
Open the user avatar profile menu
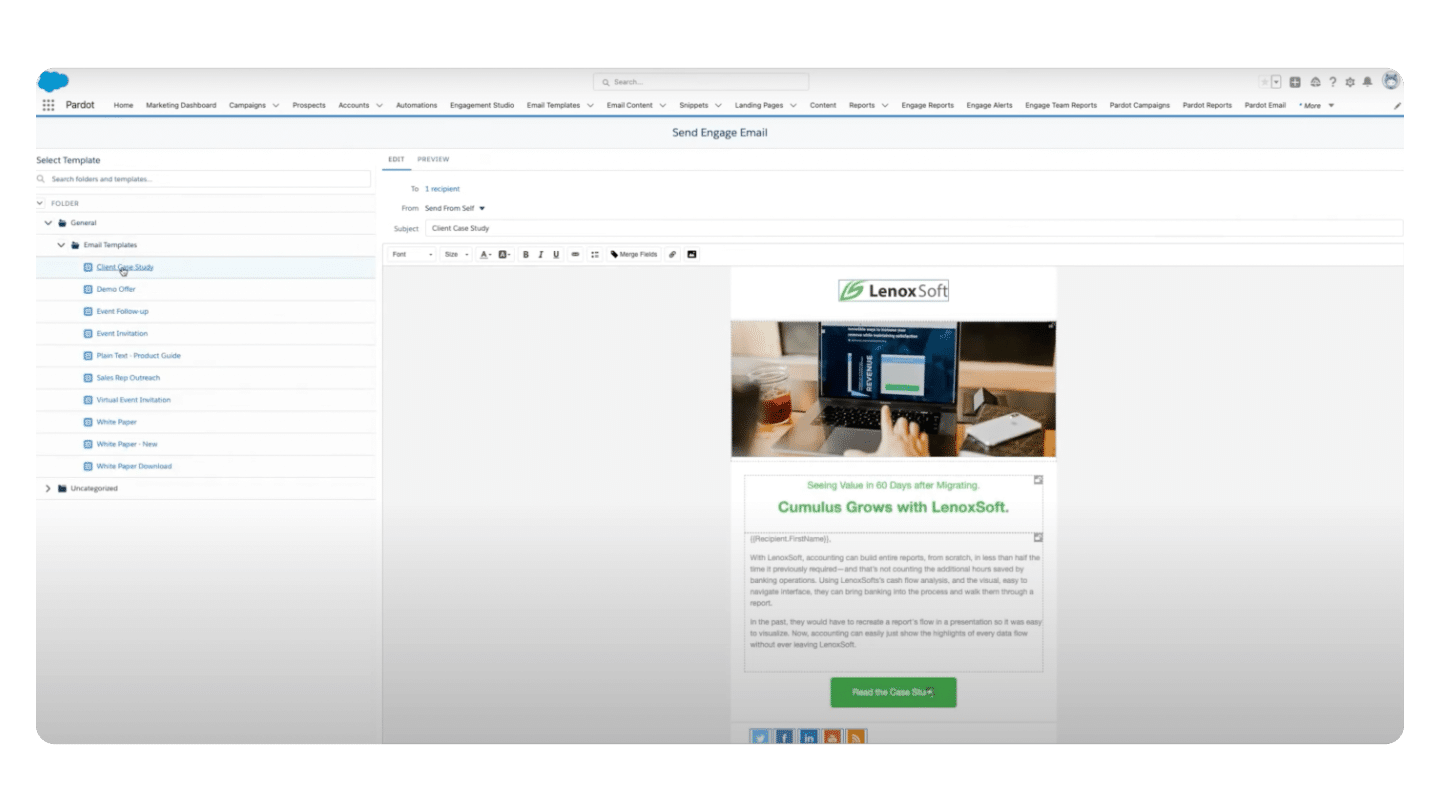click(1391, 81)
